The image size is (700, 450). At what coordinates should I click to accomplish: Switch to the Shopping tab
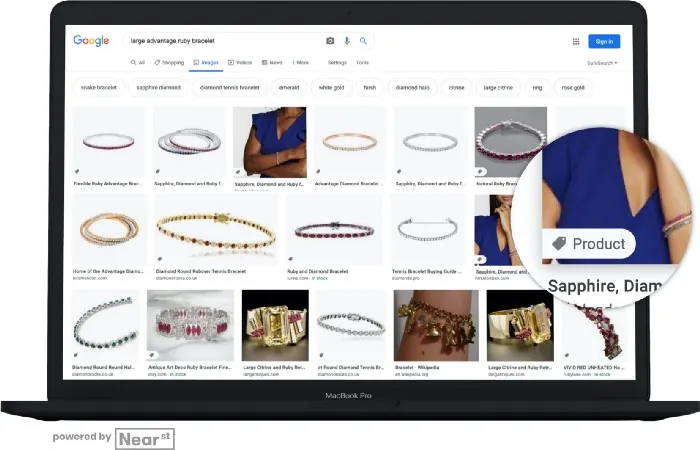[169, 62]
